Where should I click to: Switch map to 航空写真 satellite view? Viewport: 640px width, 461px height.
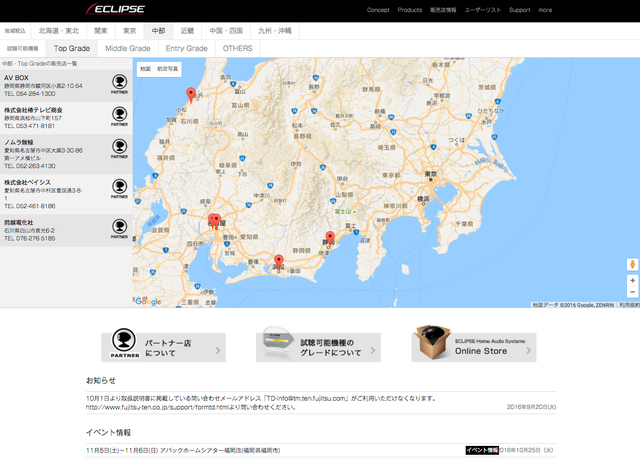(x=168, y=69)
